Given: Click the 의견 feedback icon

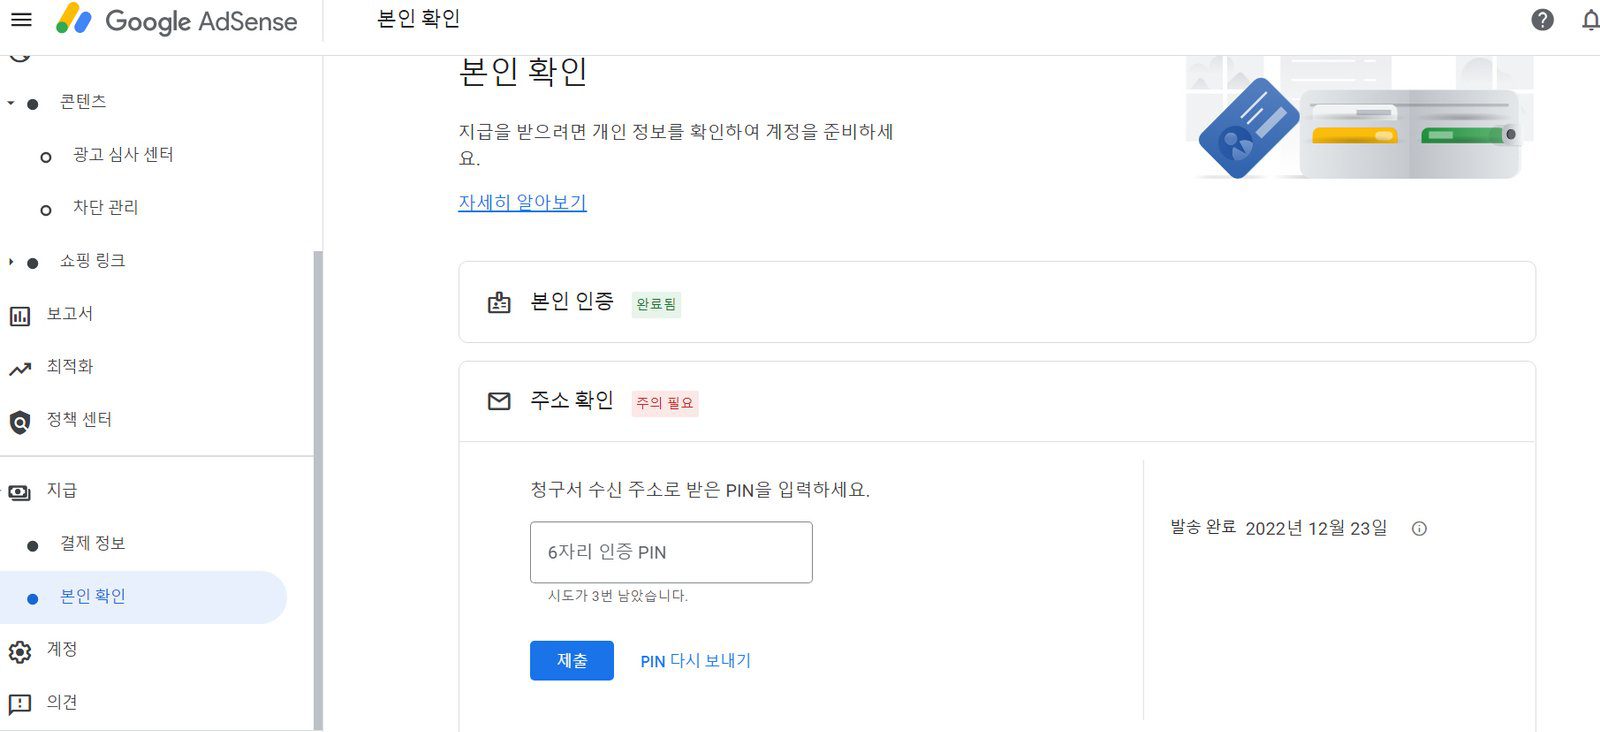Looking at the screenshot, I should pyautogui.click(x=20, y=704).
